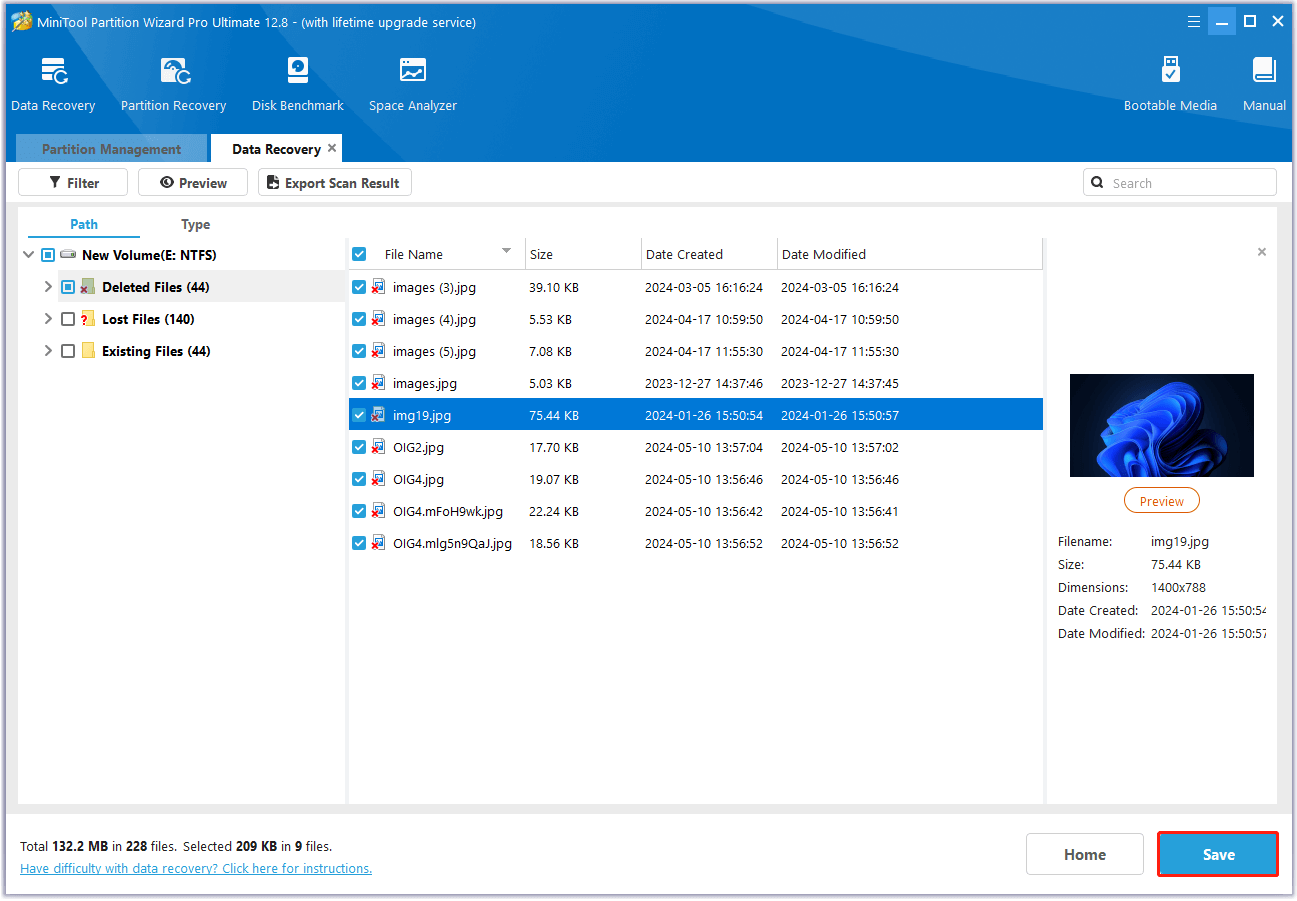
Task: Click the File Name column sort arrow
Action: 506,251
